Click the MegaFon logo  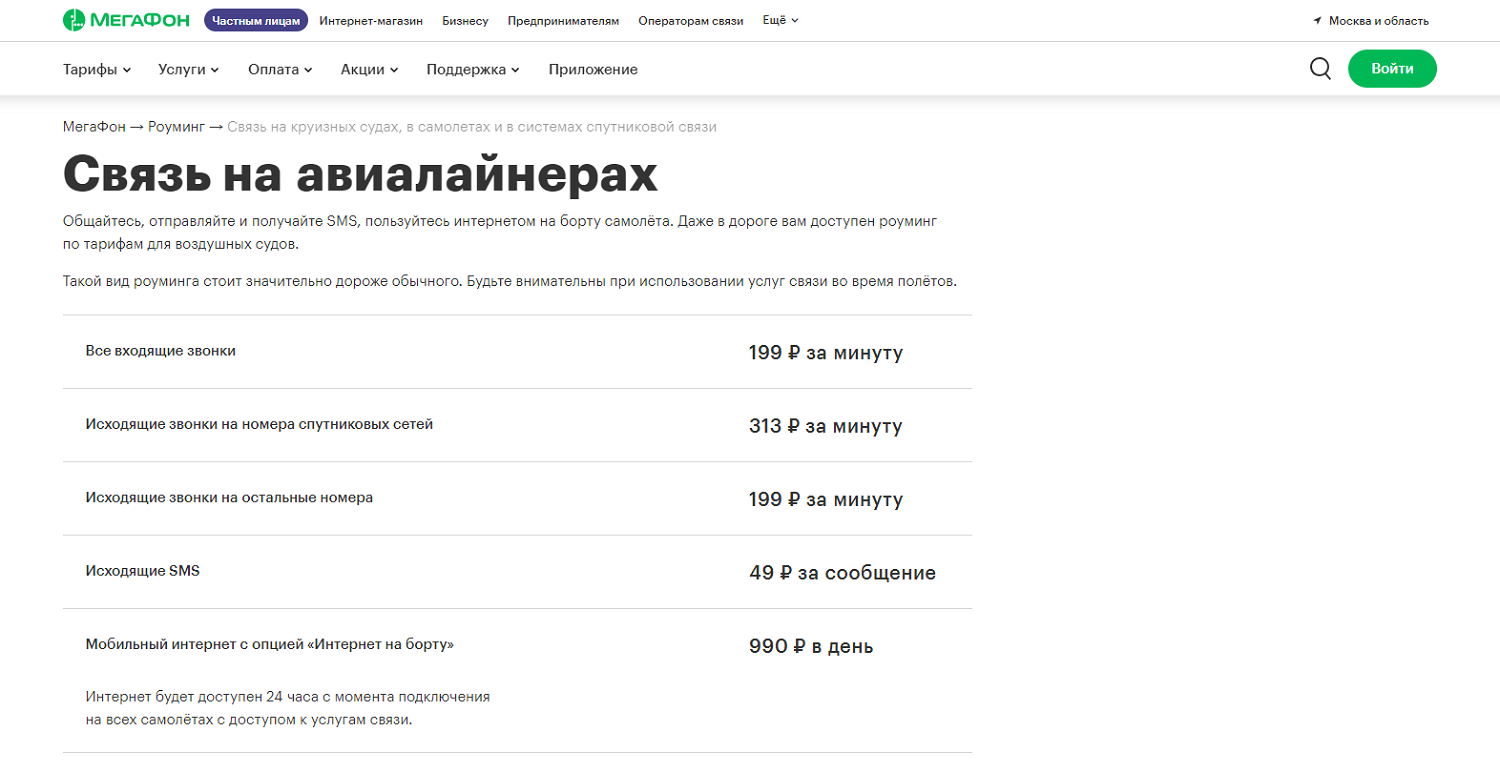(x=128, y=20)
